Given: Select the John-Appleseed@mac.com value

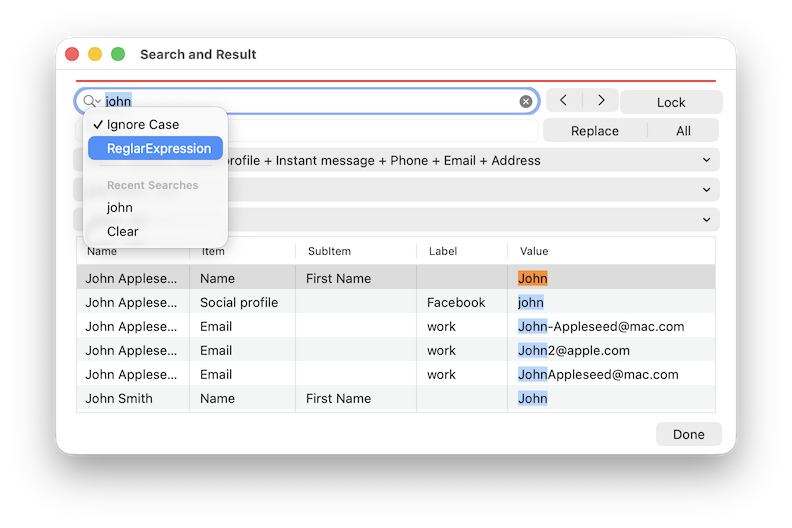Looking at the screenshot, I should [601, 326].
